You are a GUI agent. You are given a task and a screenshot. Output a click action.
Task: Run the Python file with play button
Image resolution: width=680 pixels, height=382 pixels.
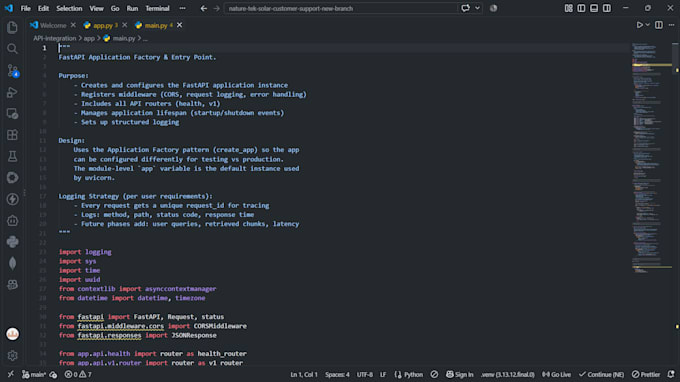pos(640,25)
